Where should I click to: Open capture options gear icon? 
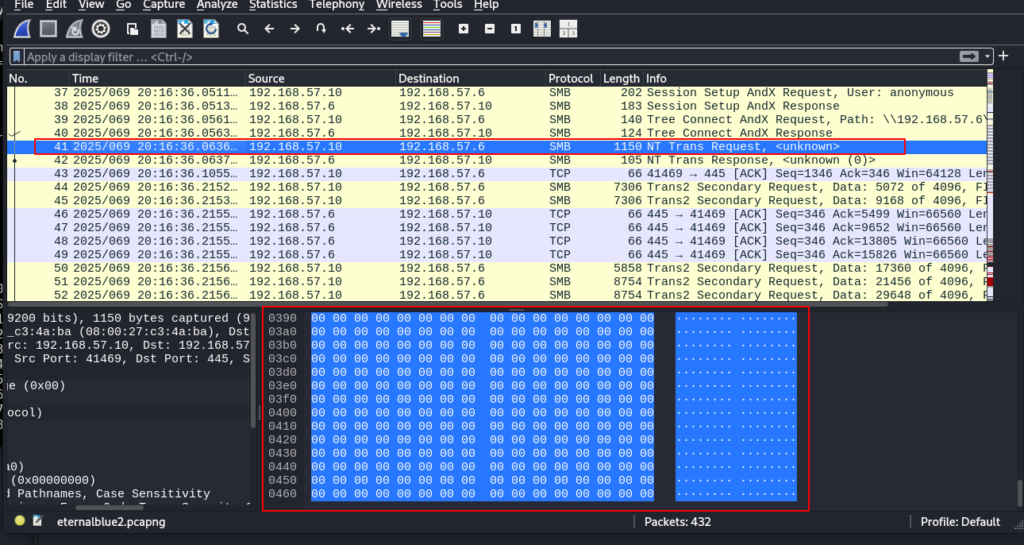click(x=101, y=29)
